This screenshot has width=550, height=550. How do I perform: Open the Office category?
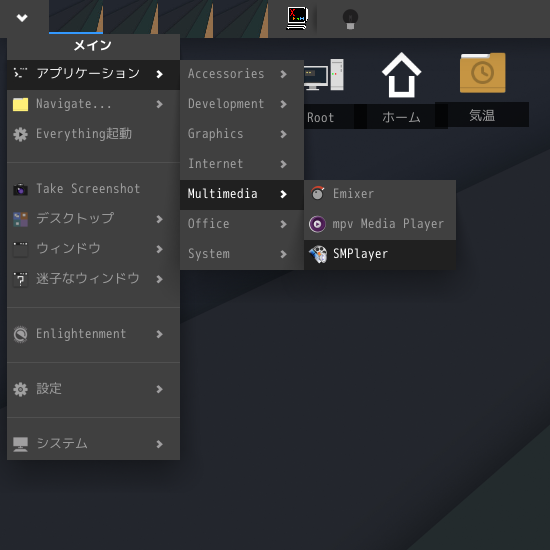242,224
